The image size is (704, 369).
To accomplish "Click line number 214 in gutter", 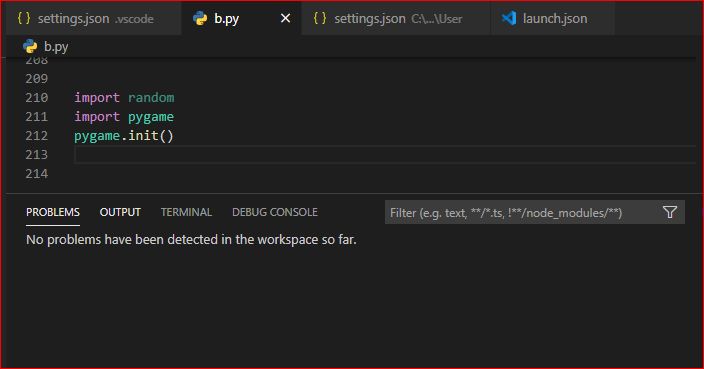I will 37,174.
